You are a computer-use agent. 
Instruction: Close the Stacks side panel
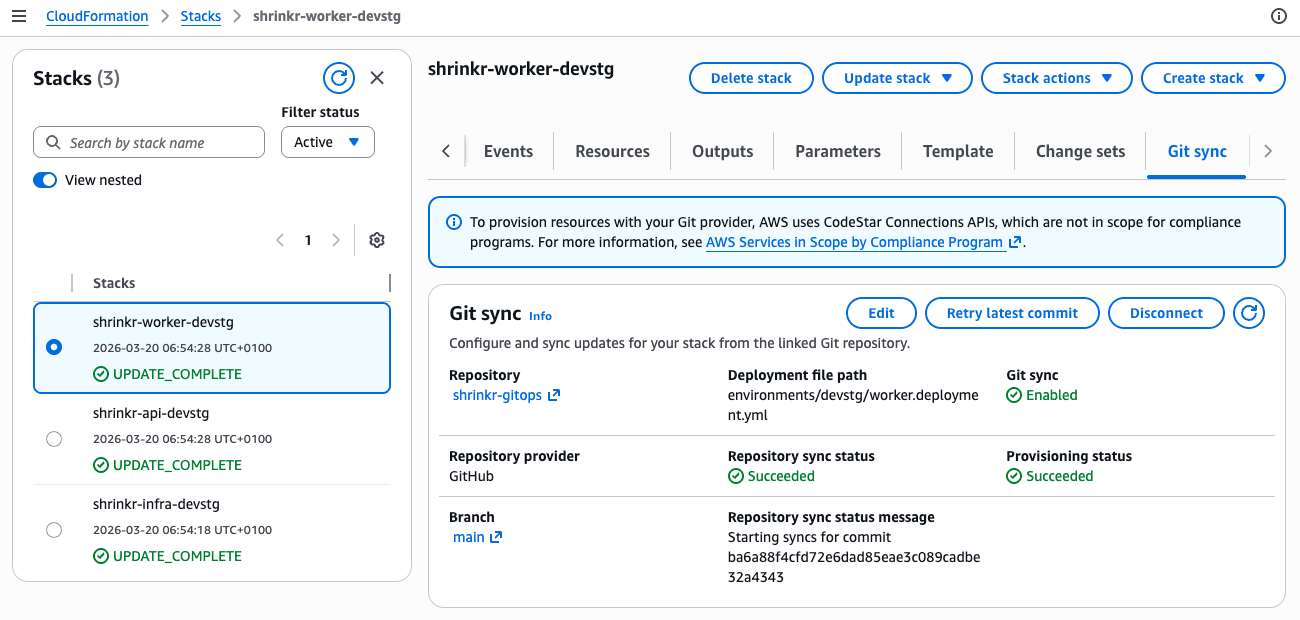(377, 77)
